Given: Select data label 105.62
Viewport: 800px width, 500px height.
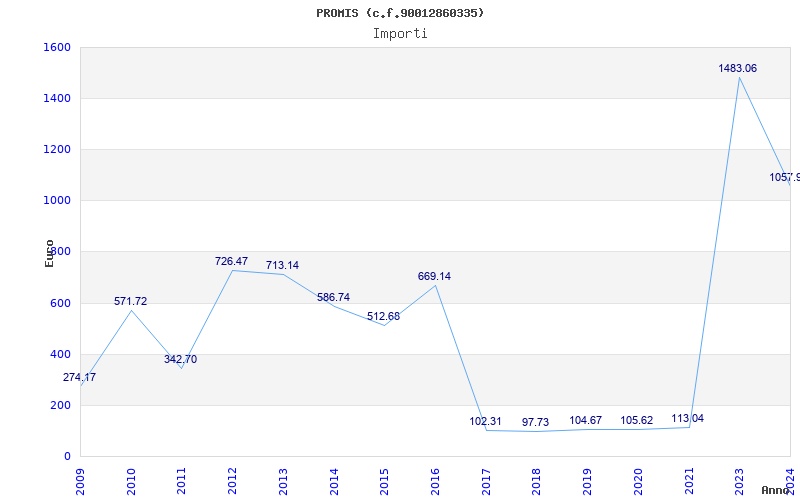Looking at the screenshot, I should point(636,420).
